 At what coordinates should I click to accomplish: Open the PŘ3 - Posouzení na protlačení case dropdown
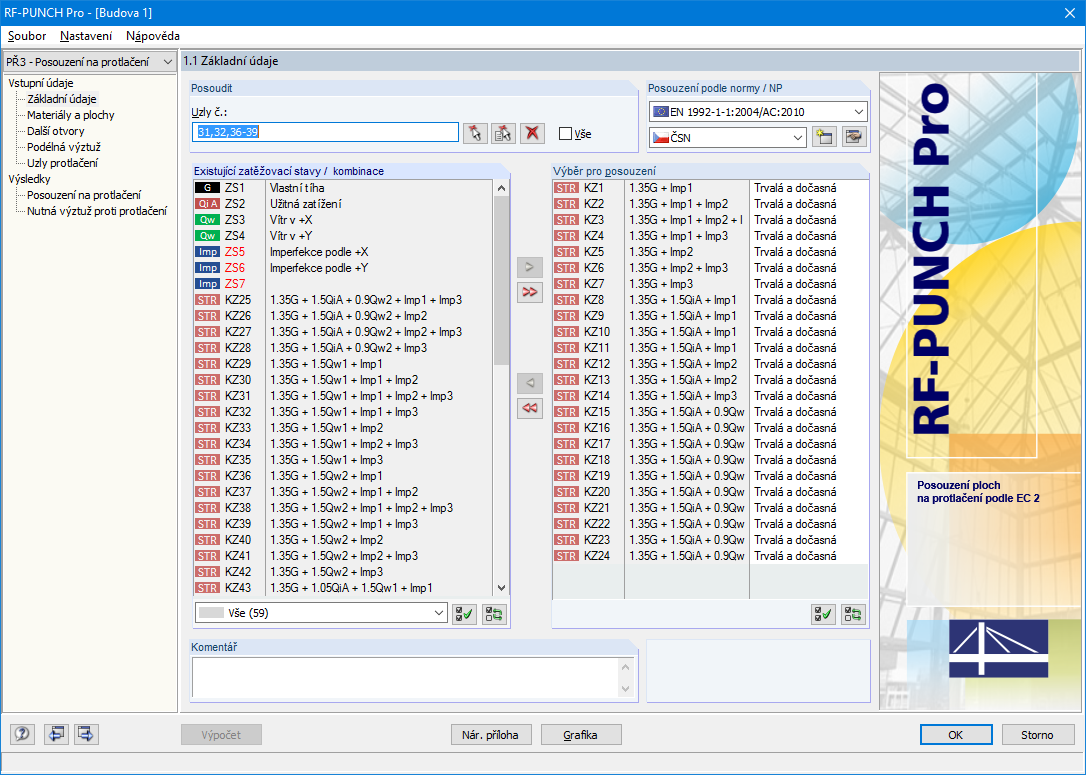click(x=89, y=62)
